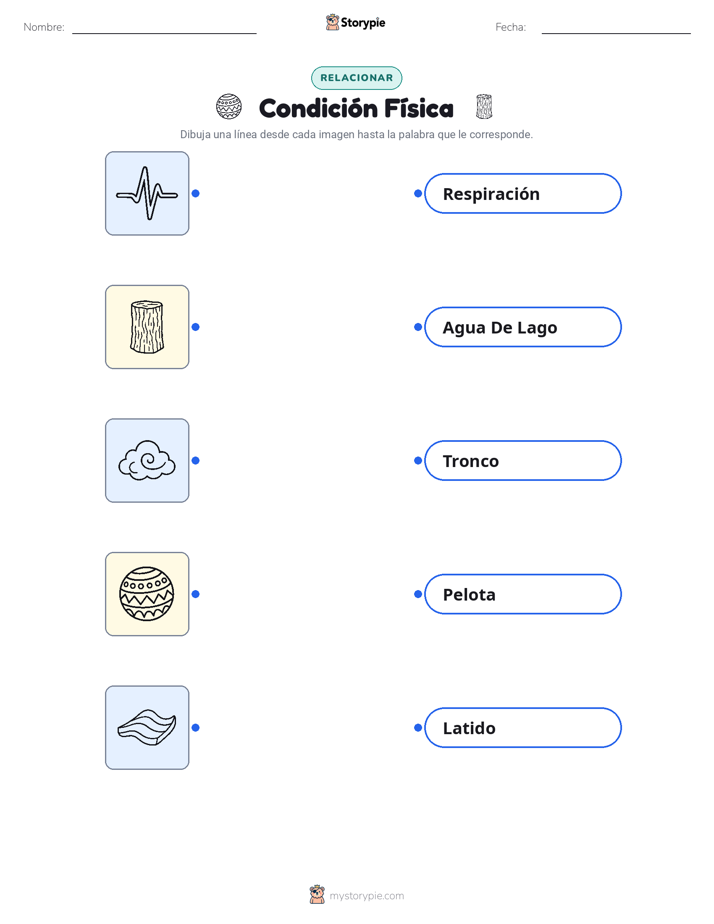Click the heartbeat pulse line image
Viewport: 714px width, 924px height.
[x=147, y=193]
